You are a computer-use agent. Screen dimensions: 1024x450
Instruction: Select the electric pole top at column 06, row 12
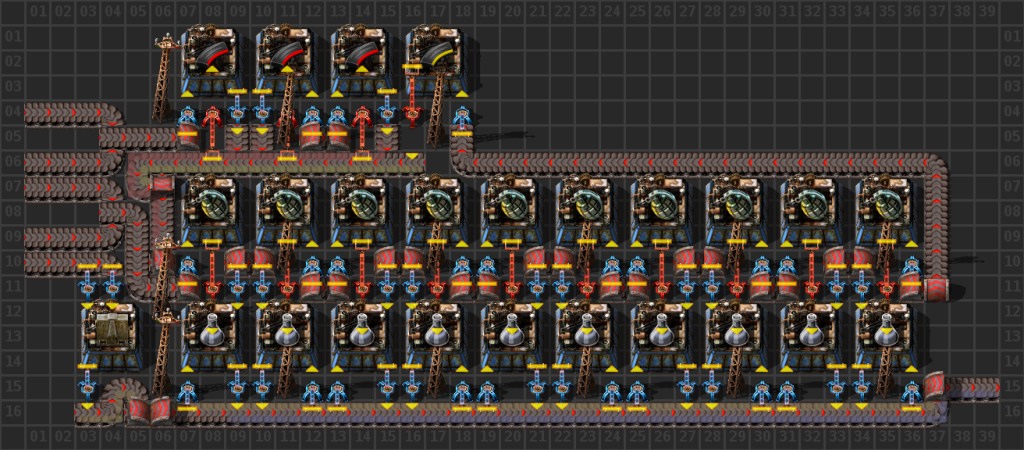[167, 319]
